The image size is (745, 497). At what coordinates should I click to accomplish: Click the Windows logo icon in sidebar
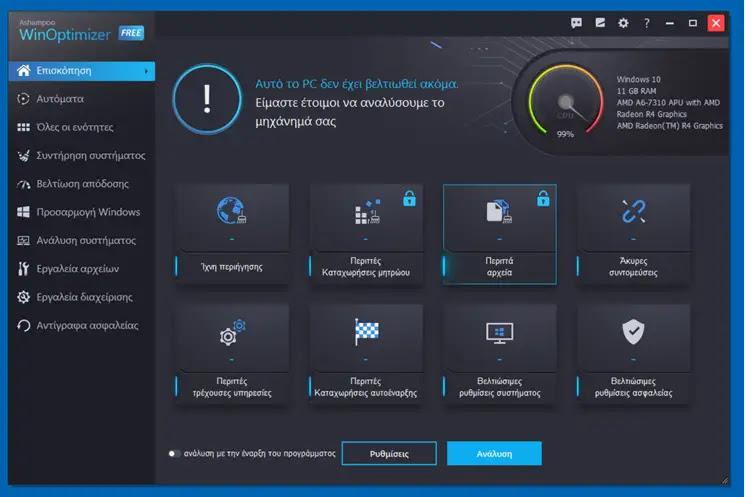pos(23,212)
